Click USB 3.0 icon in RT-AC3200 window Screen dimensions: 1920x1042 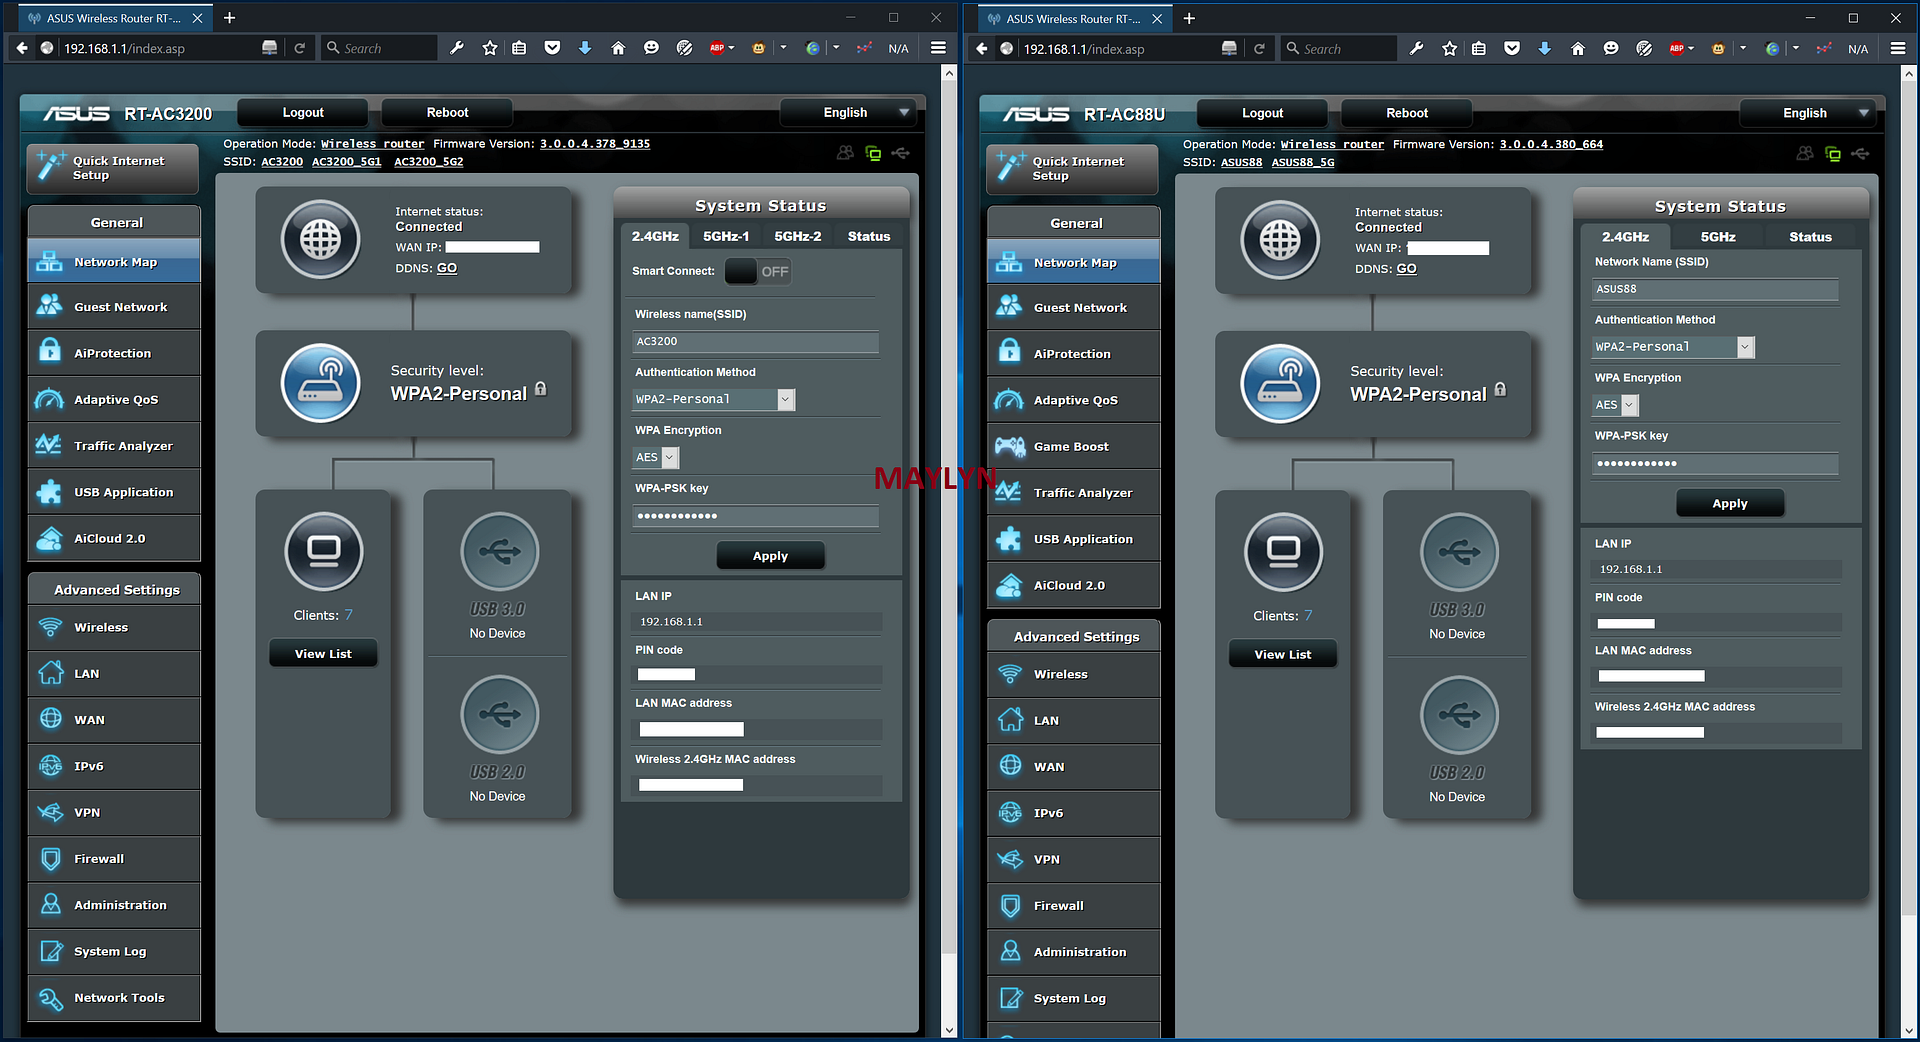[x=499, y=551]
